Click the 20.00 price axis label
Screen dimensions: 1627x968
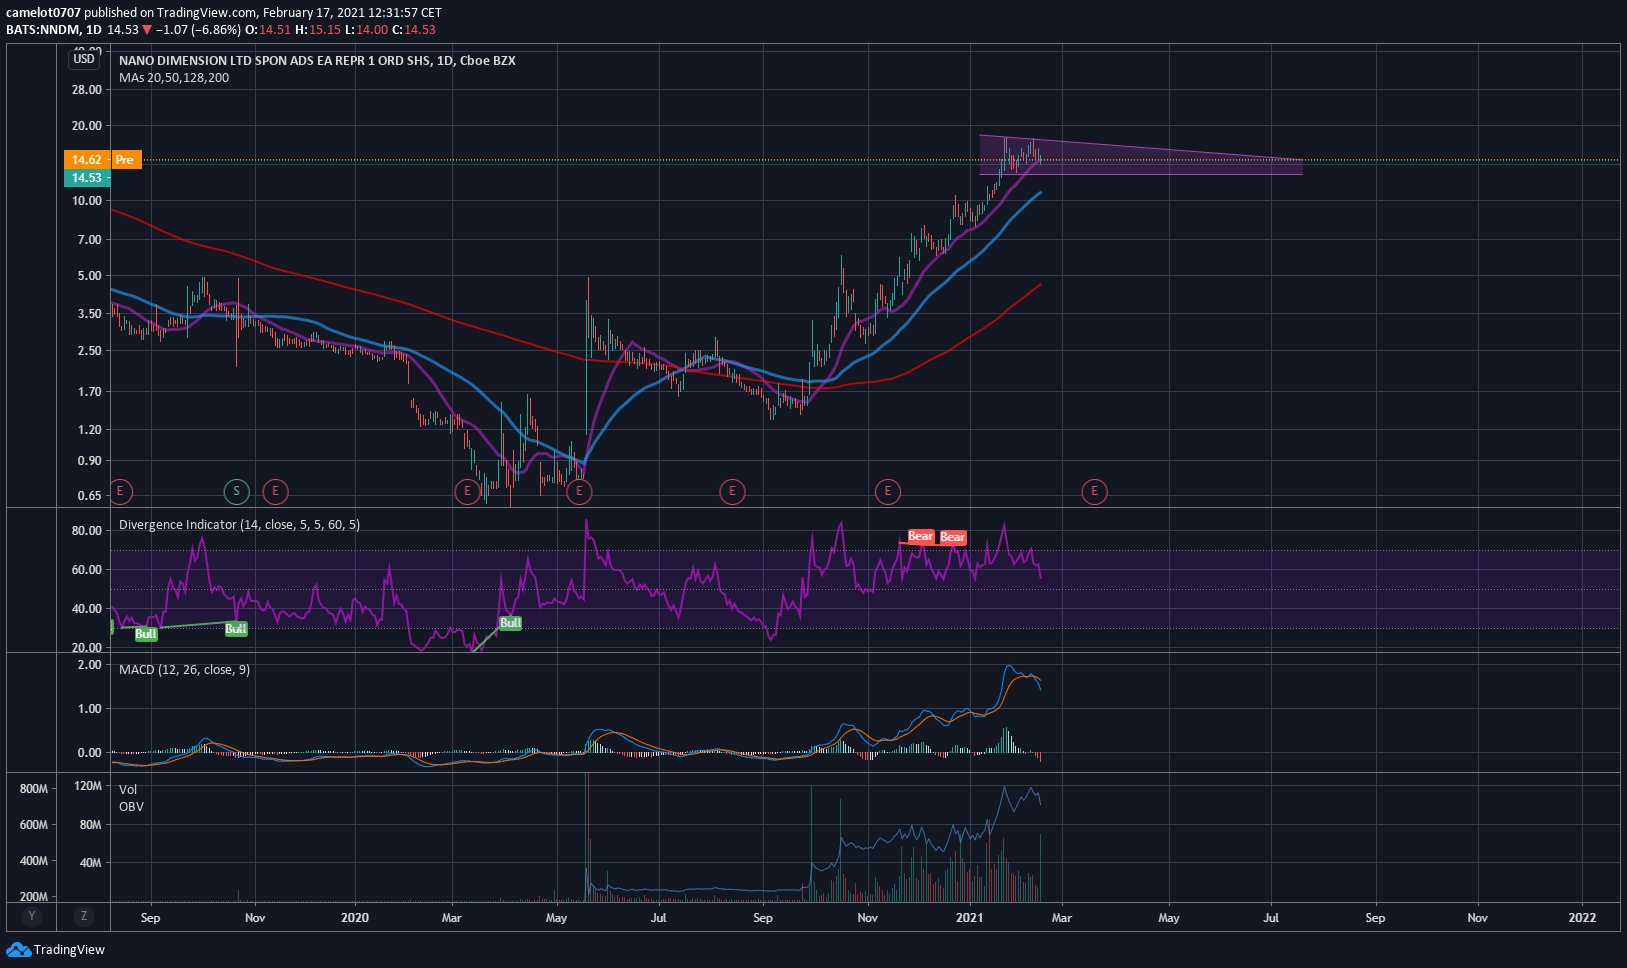coord(87,125)
